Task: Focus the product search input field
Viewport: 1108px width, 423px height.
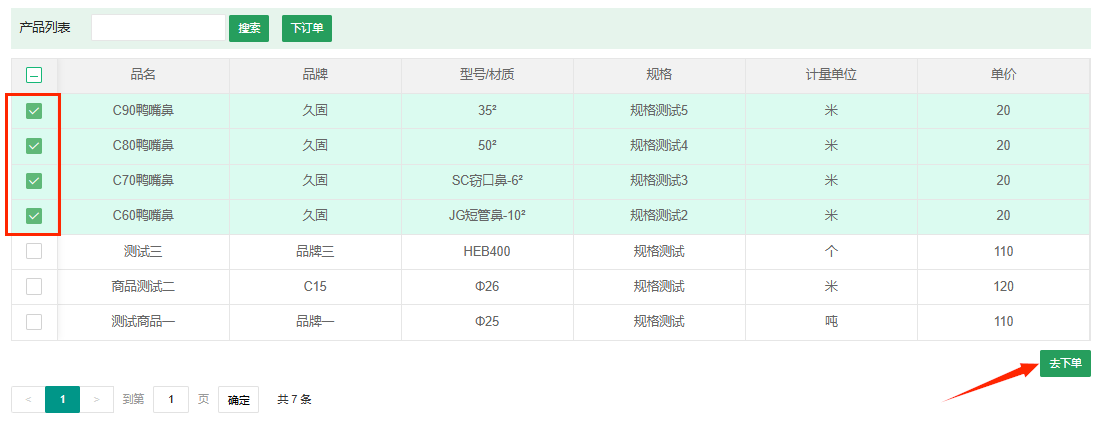Action: [158, 28]
